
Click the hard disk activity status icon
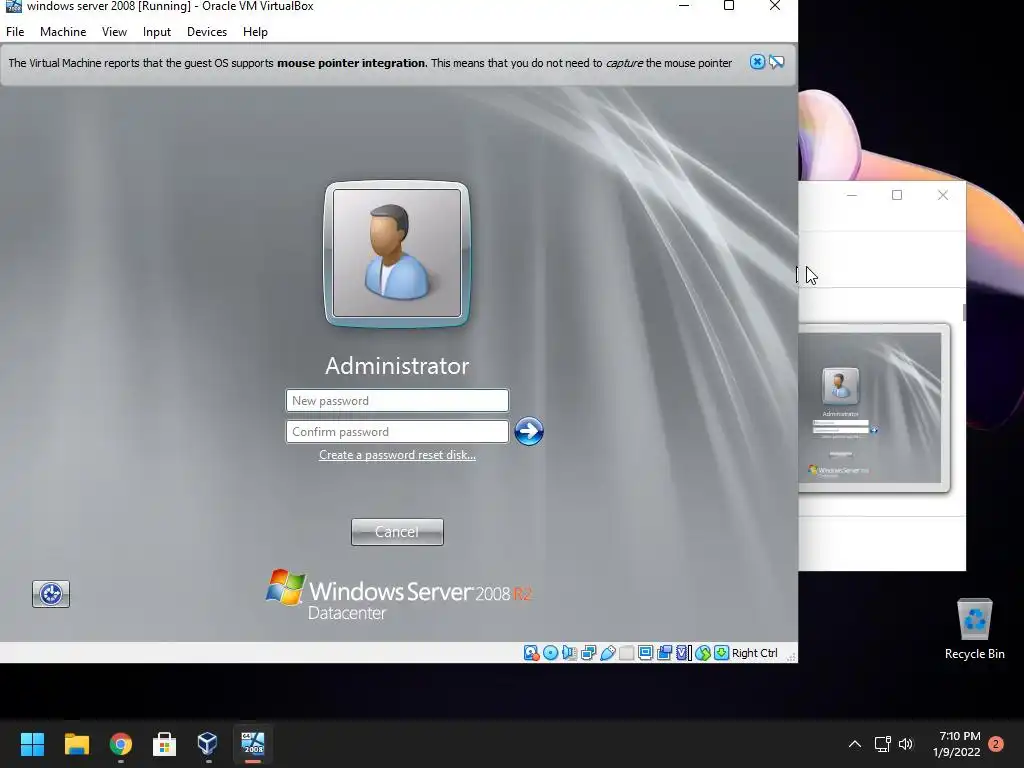(531, 653)
